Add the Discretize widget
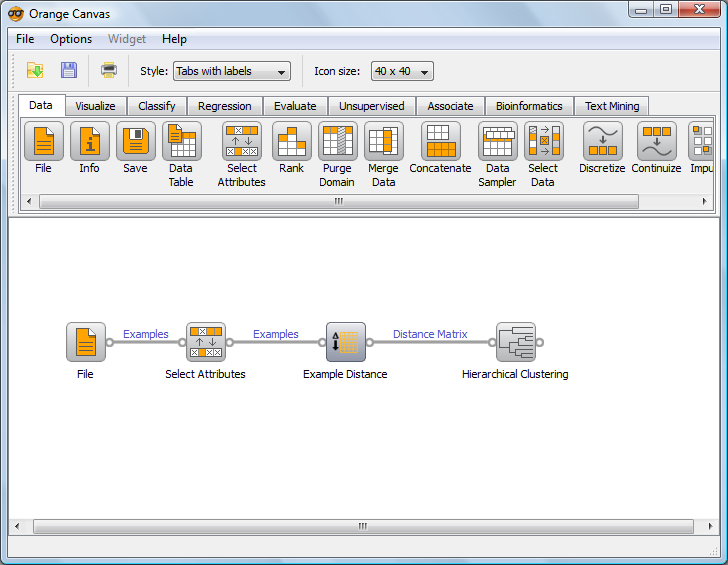 tap(603, 141)
